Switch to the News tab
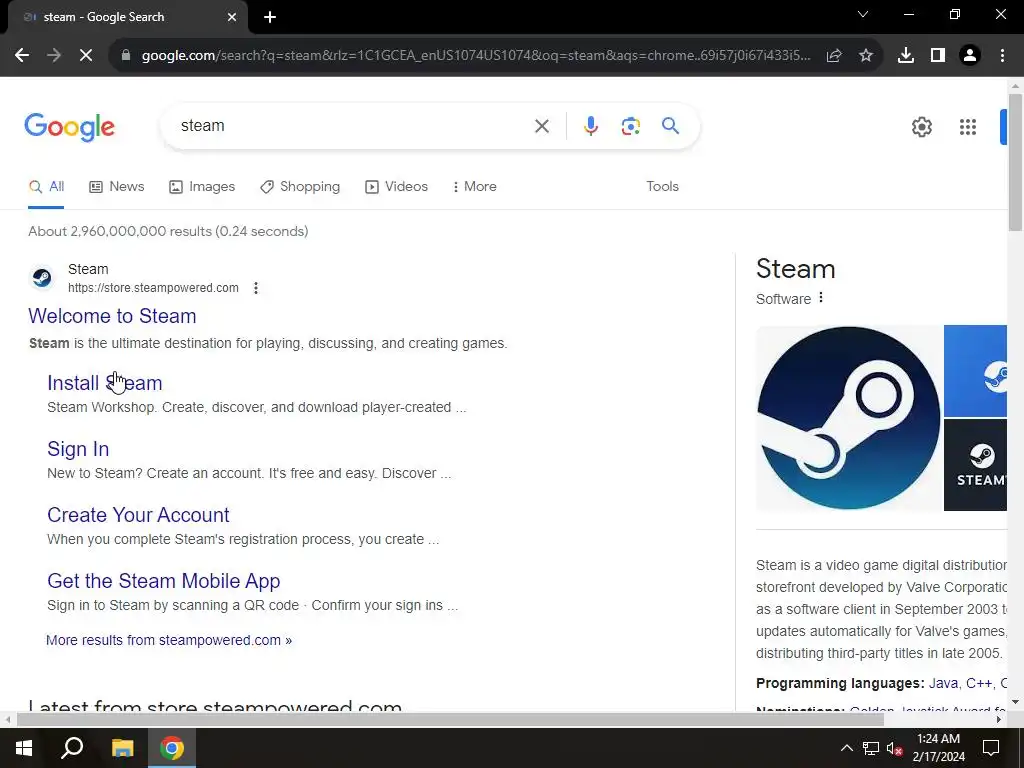 coord(116,187)
